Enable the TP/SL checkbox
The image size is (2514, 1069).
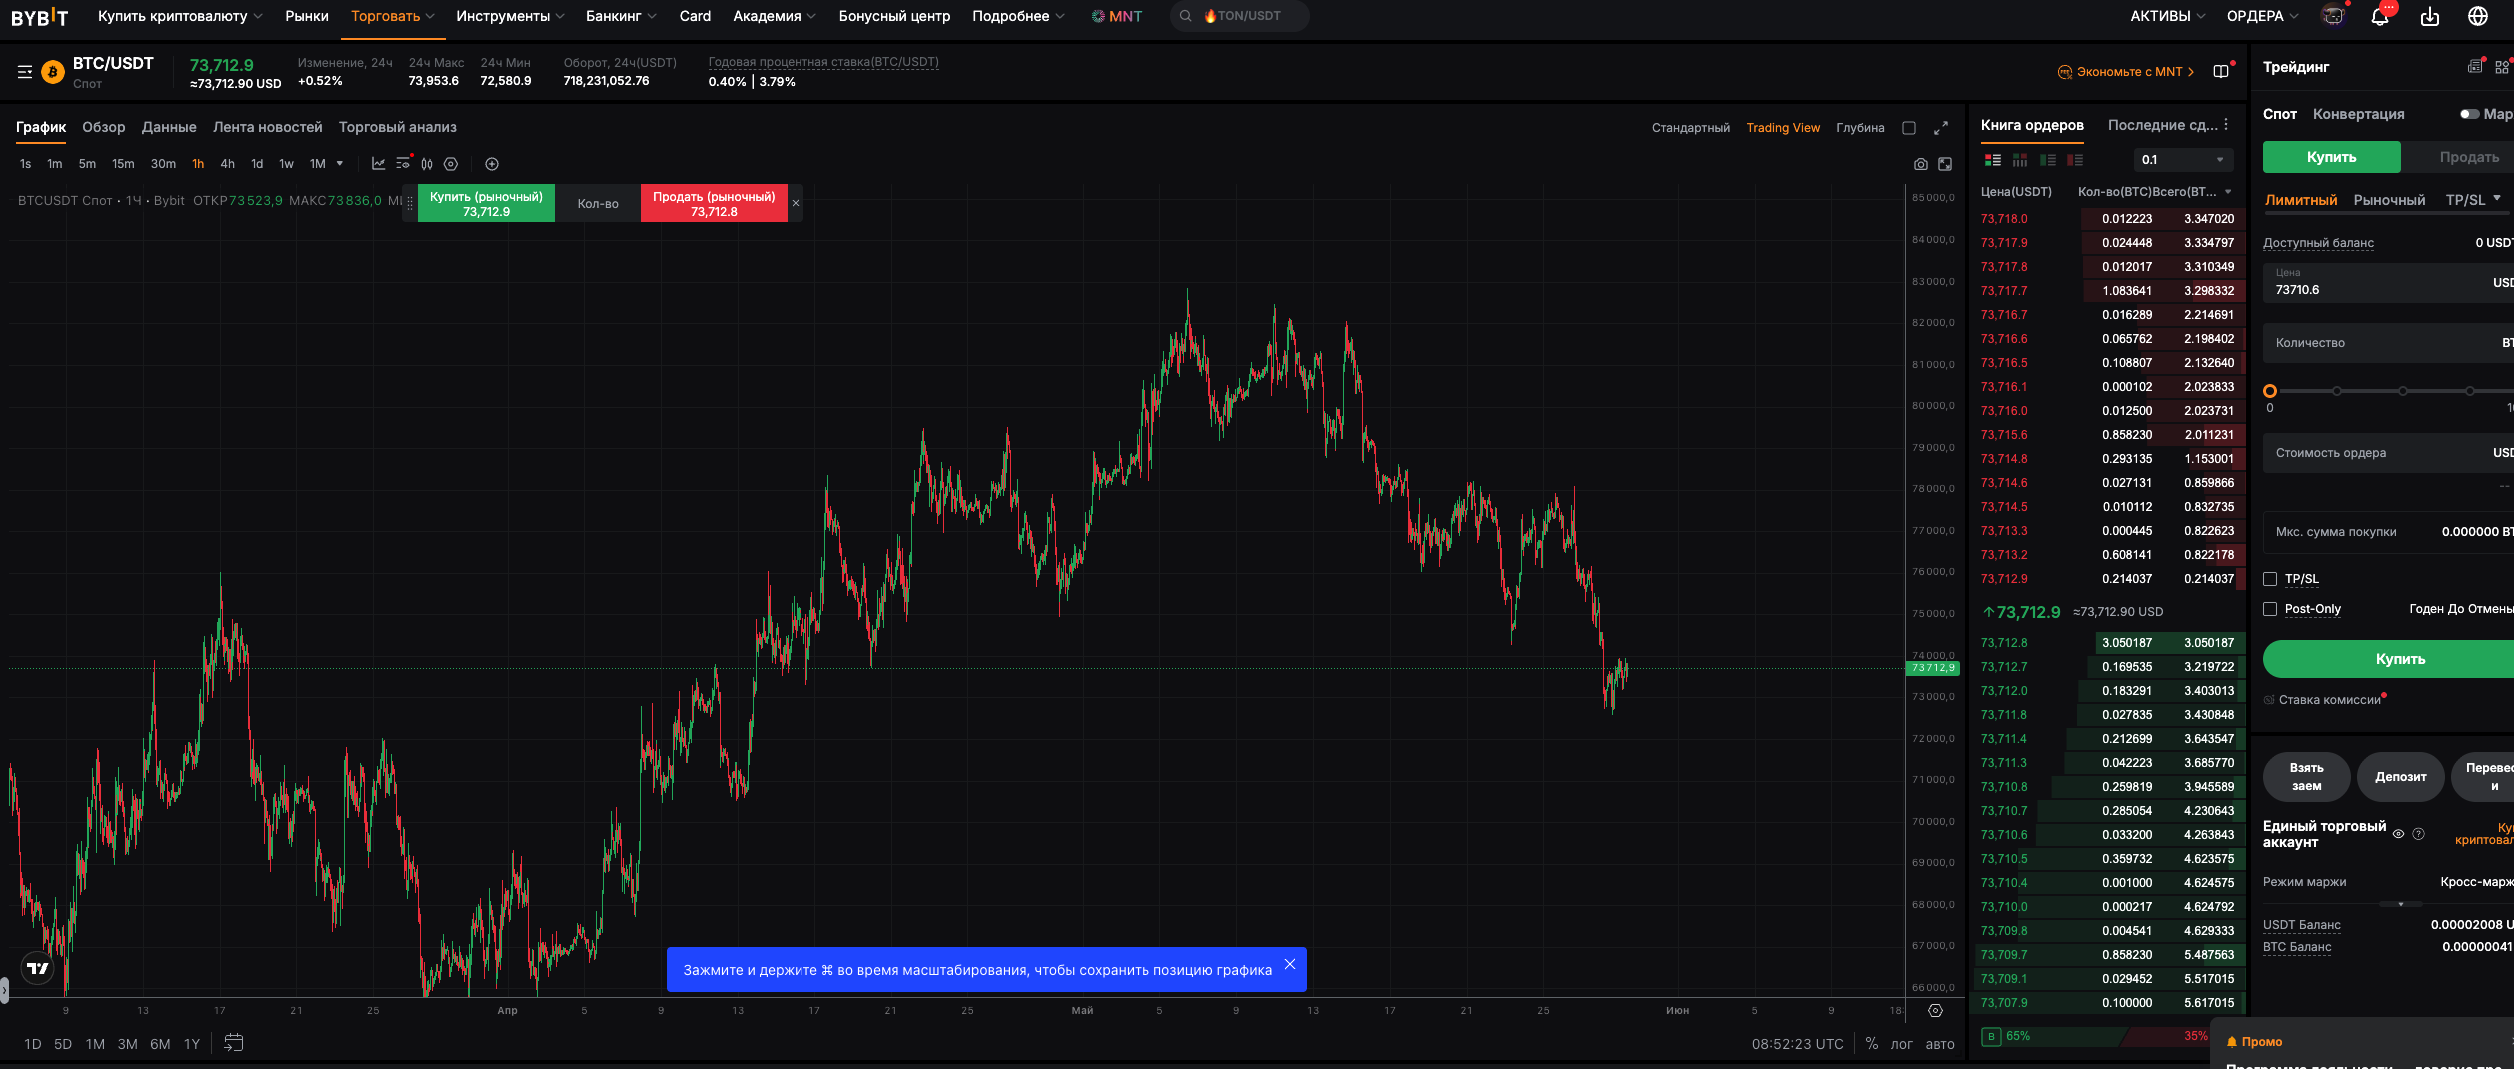click(x=2270, y=579)
